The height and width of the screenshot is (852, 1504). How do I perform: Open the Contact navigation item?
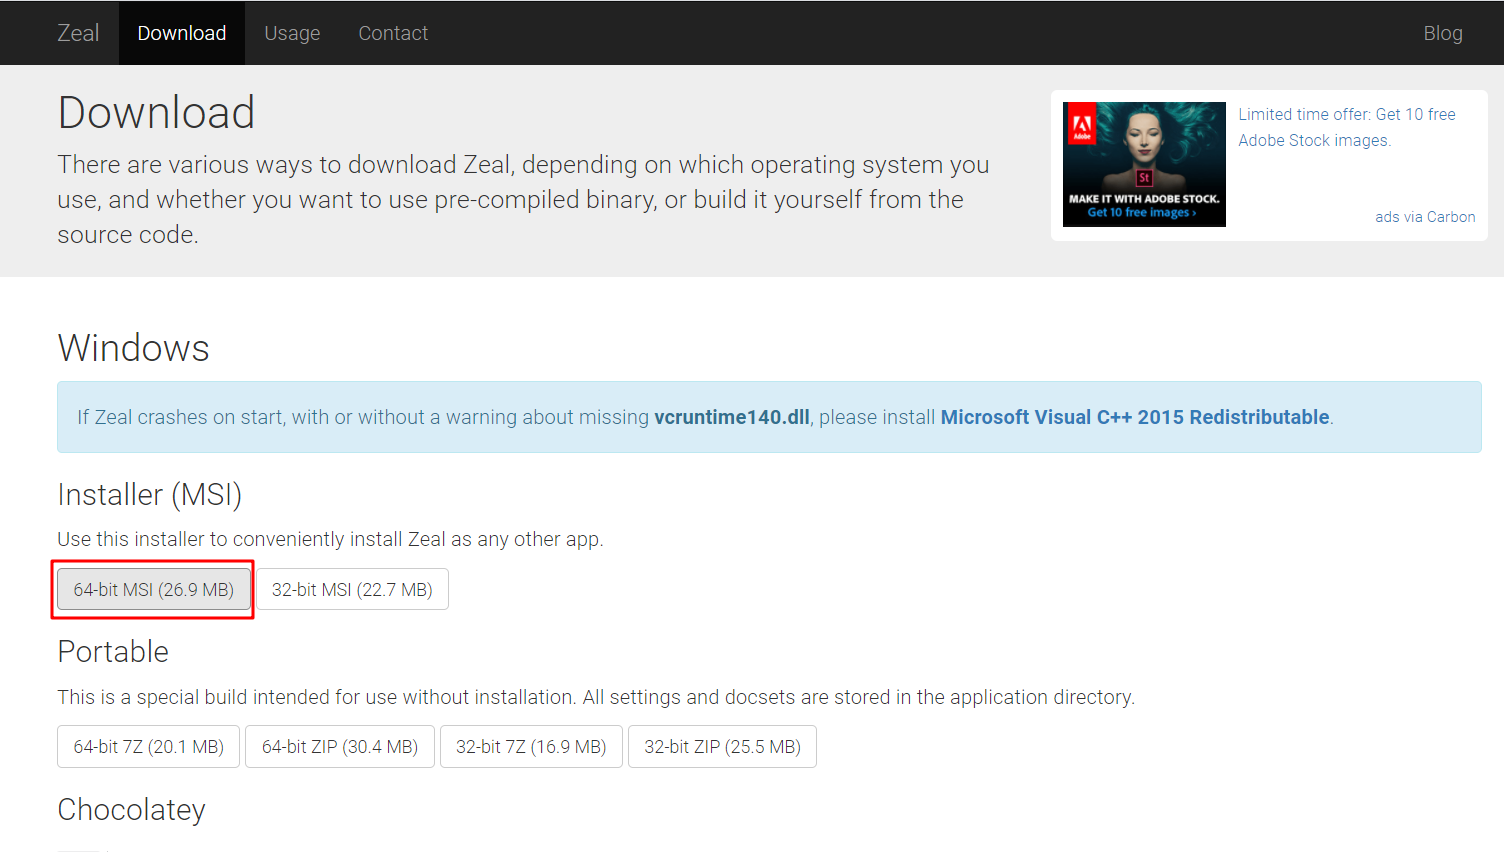coord(393,33)
